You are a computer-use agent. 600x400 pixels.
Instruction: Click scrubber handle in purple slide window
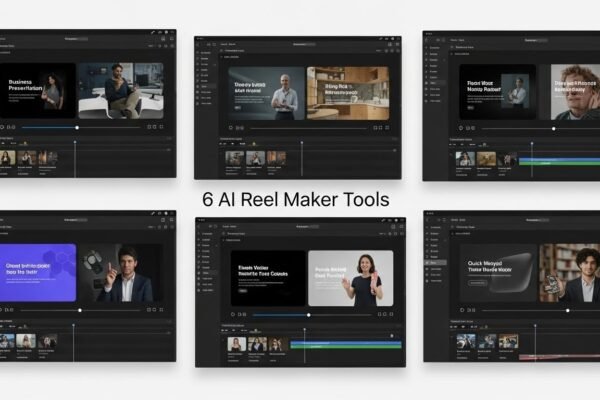(x=80, y=310)
